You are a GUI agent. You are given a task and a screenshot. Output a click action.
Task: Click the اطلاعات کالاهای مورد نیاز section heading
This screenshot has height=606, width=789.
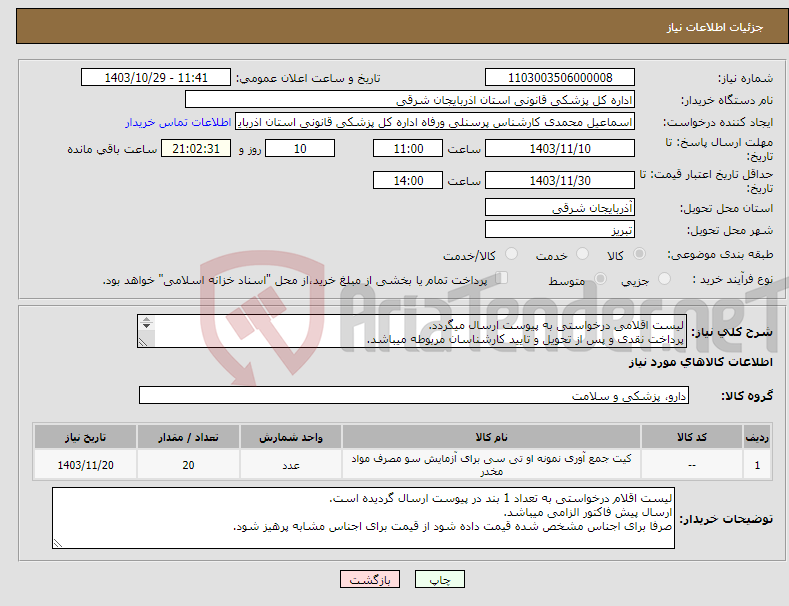coord(700,362)
